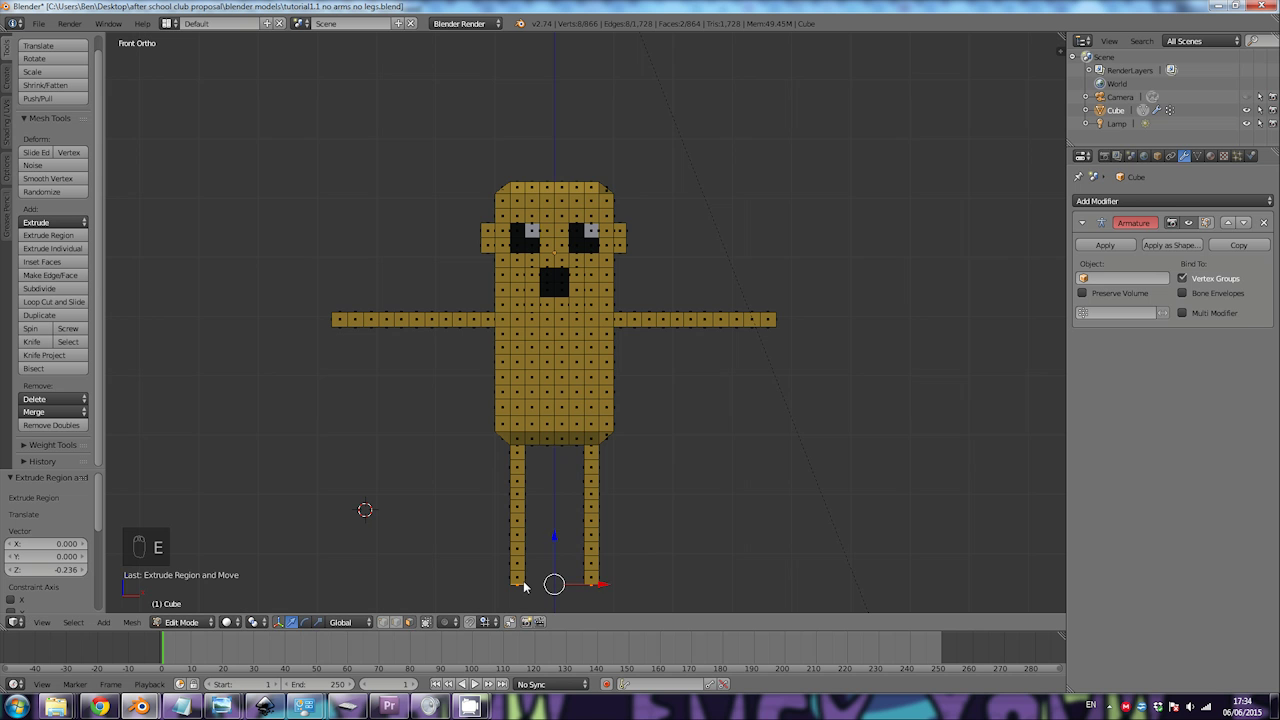Viewport: 1280px width, 720px height.
Task: Open the Help menu
Action: point(142,23)
